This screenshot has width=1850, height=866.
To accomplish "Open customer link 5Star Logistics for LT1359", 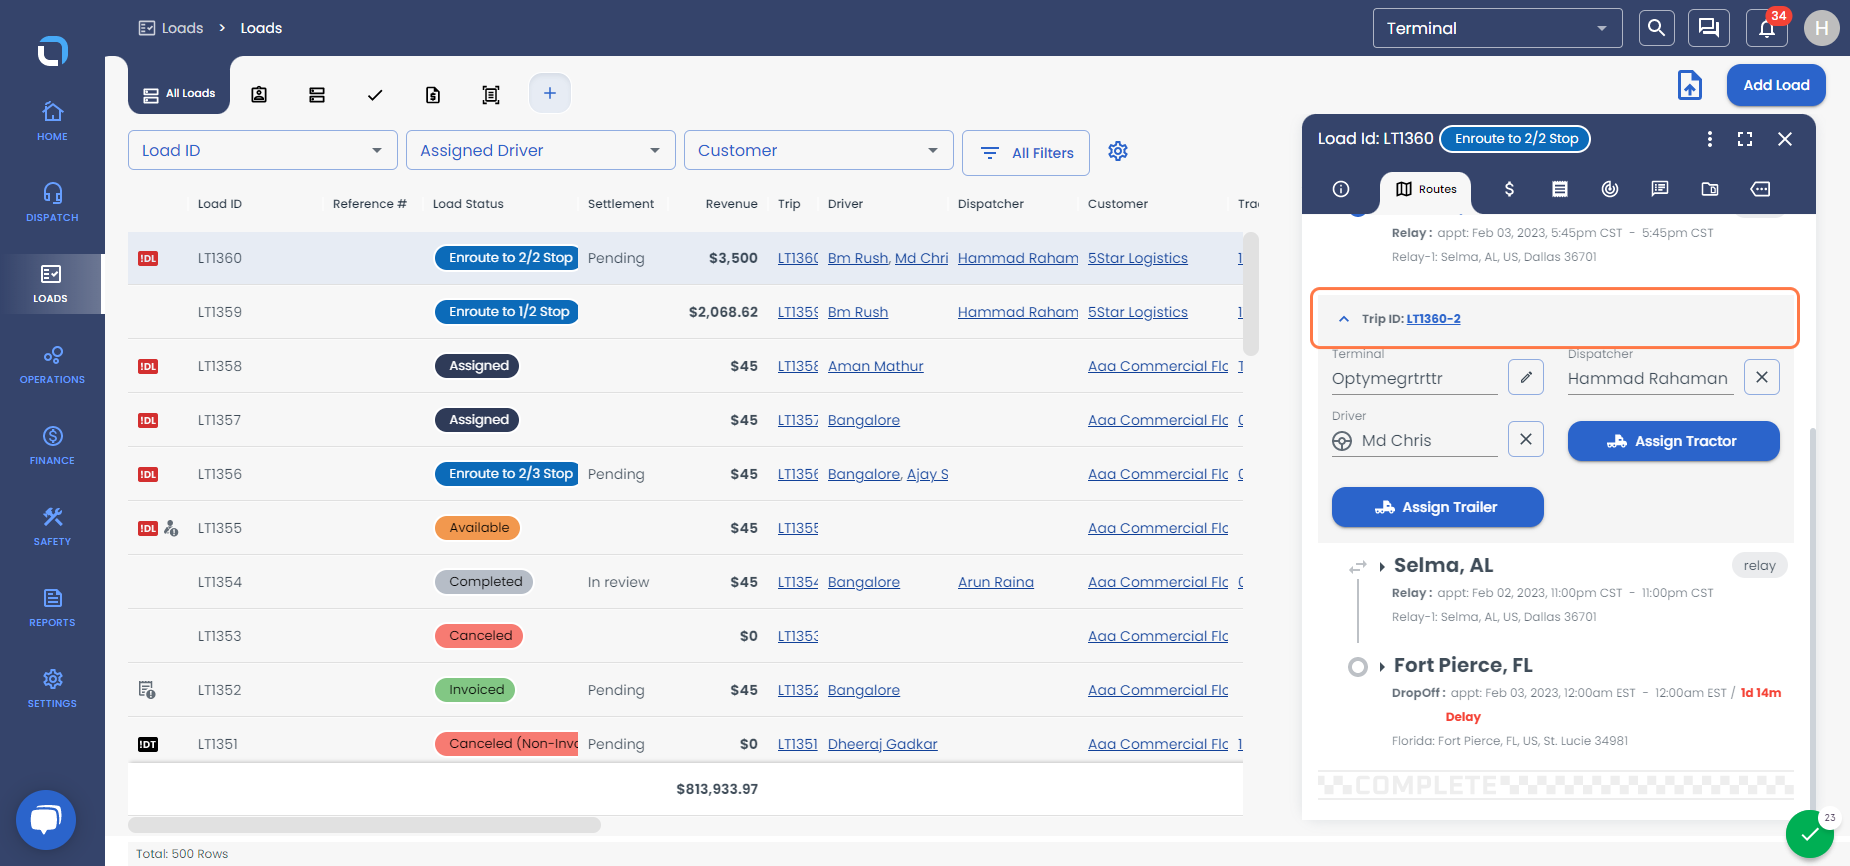I will tap(1138, 312).
